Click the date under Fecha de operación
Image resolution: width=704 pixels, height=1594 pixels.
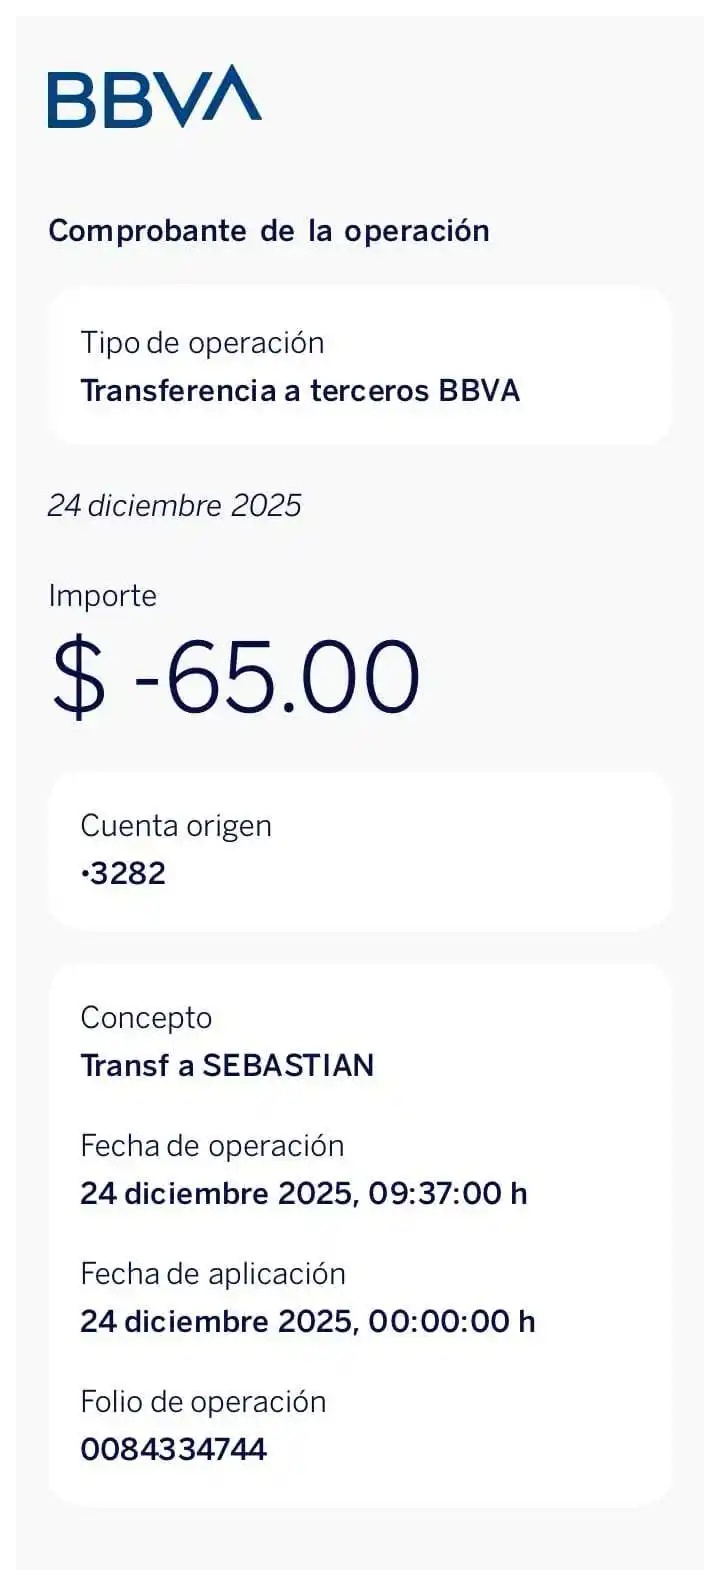pyautogui.click(x=217, y=1194)
